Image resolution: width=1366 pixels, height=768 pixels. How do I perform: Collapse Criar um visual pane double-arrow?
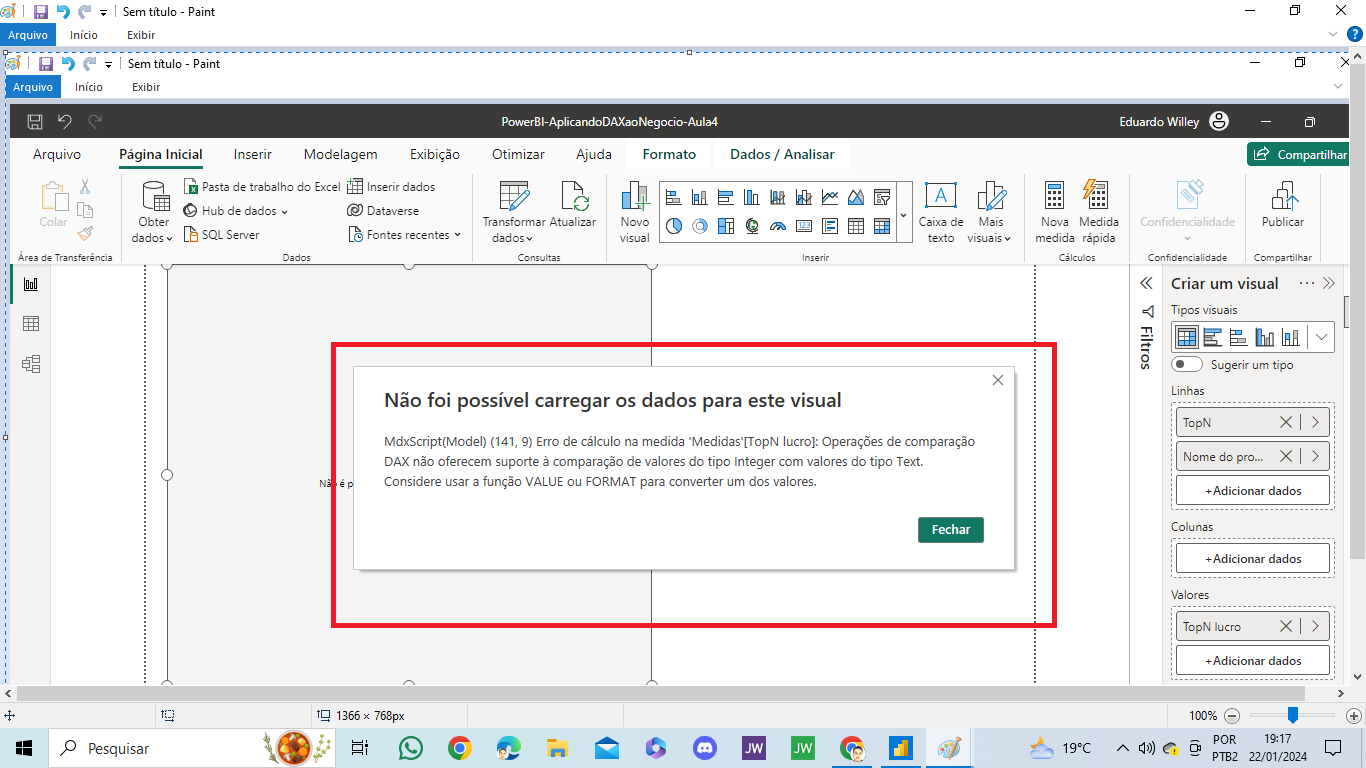[1329, 284]
